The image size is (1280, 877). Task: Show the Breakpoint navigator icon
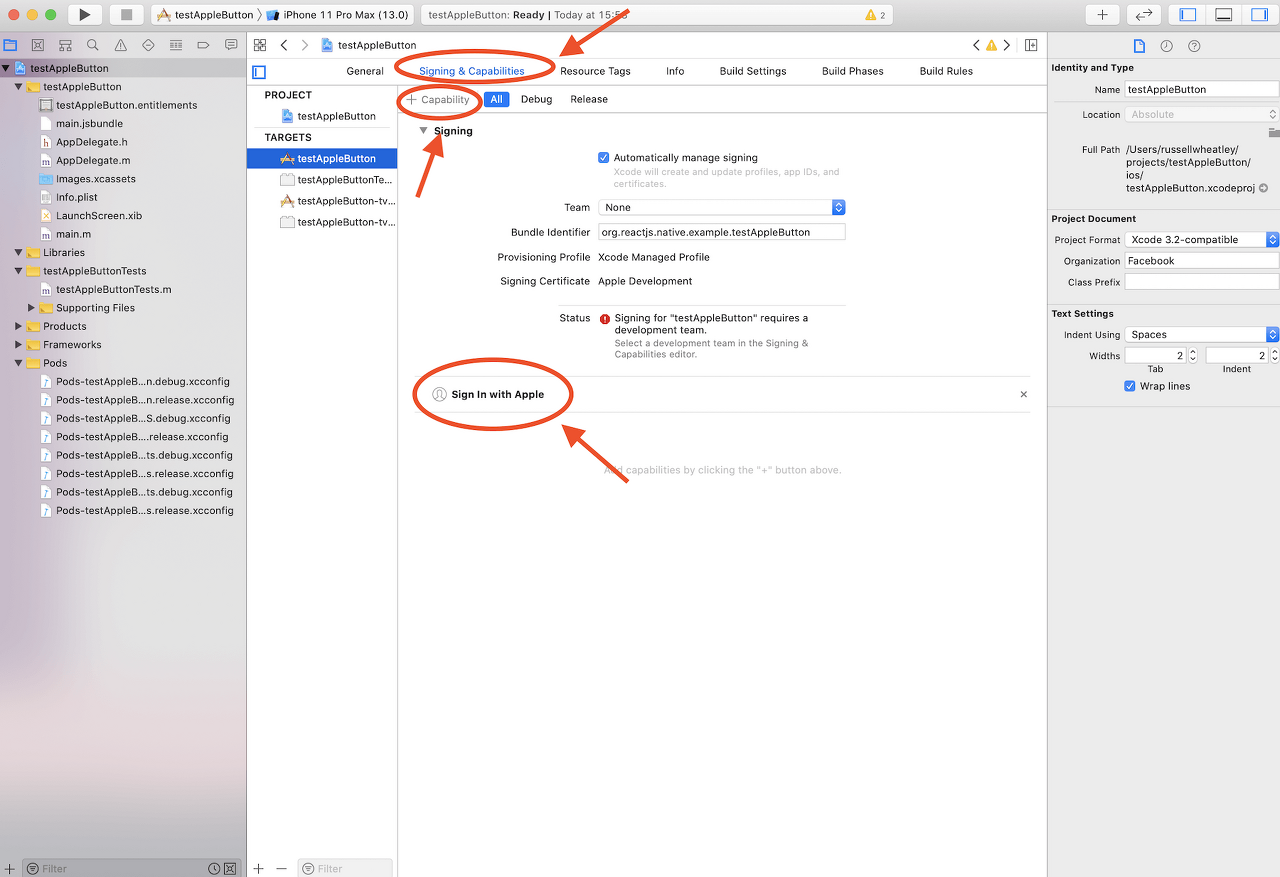pos(204,45)
